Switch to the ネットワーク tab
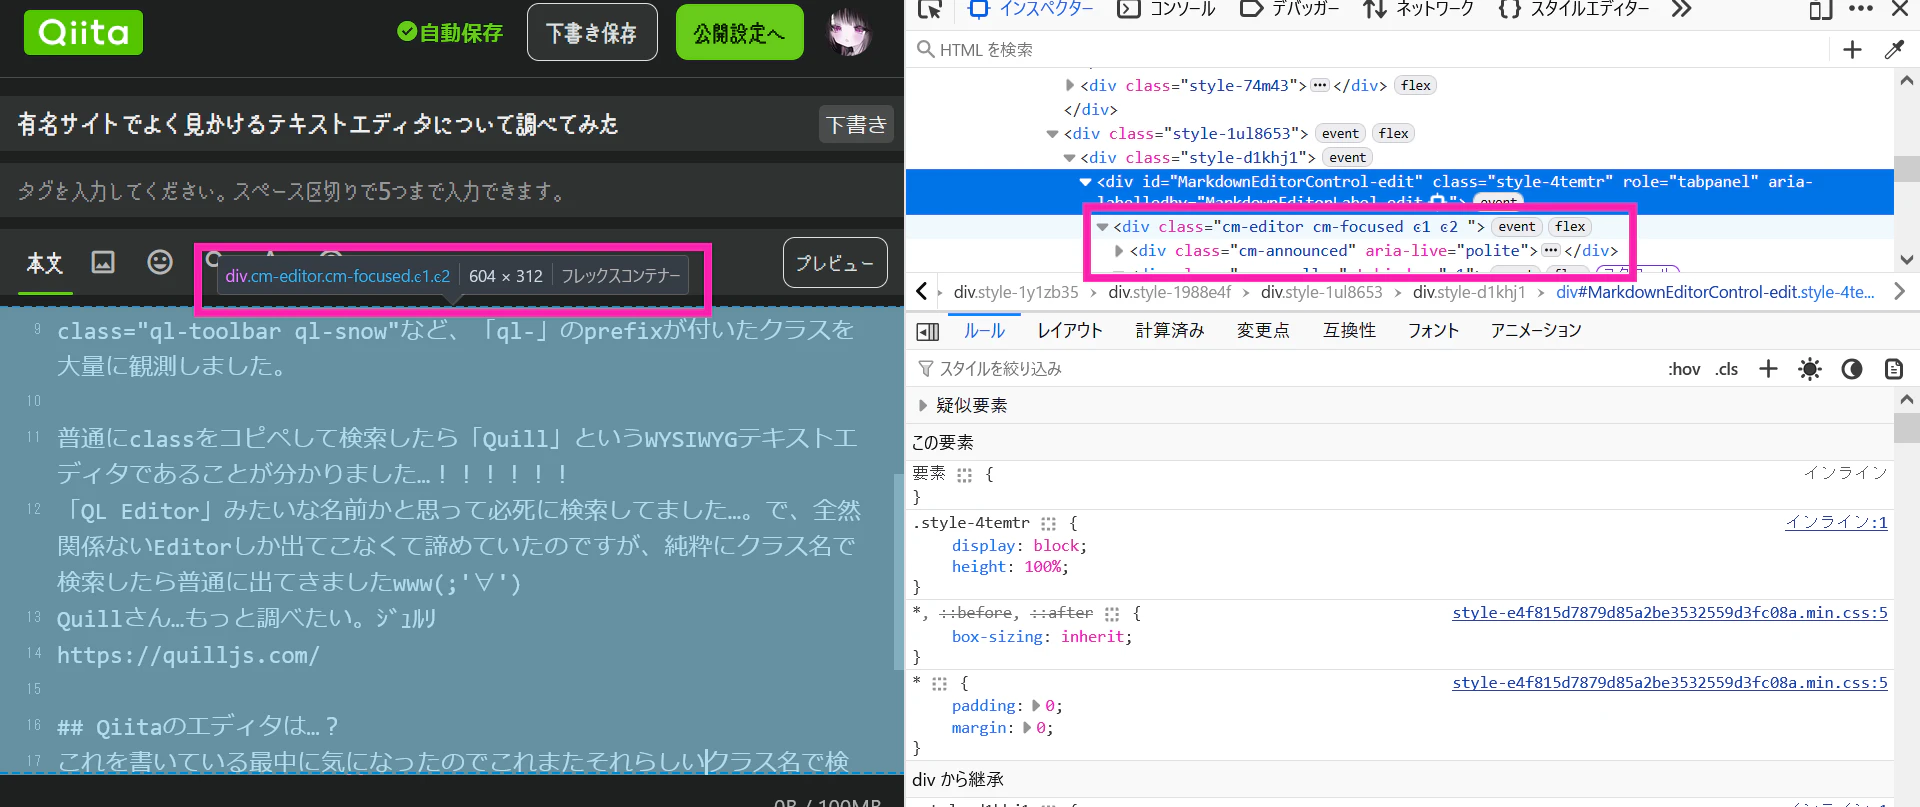This screenshot has height=807, width=1920. point(1419,9)
